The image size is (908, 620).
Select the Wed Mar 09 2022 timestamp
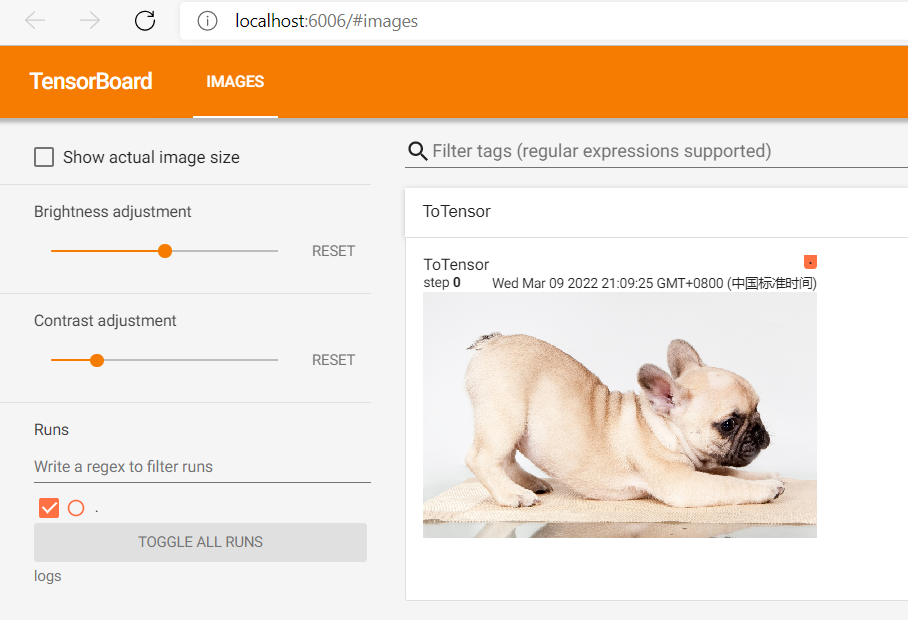coord(654,283)
